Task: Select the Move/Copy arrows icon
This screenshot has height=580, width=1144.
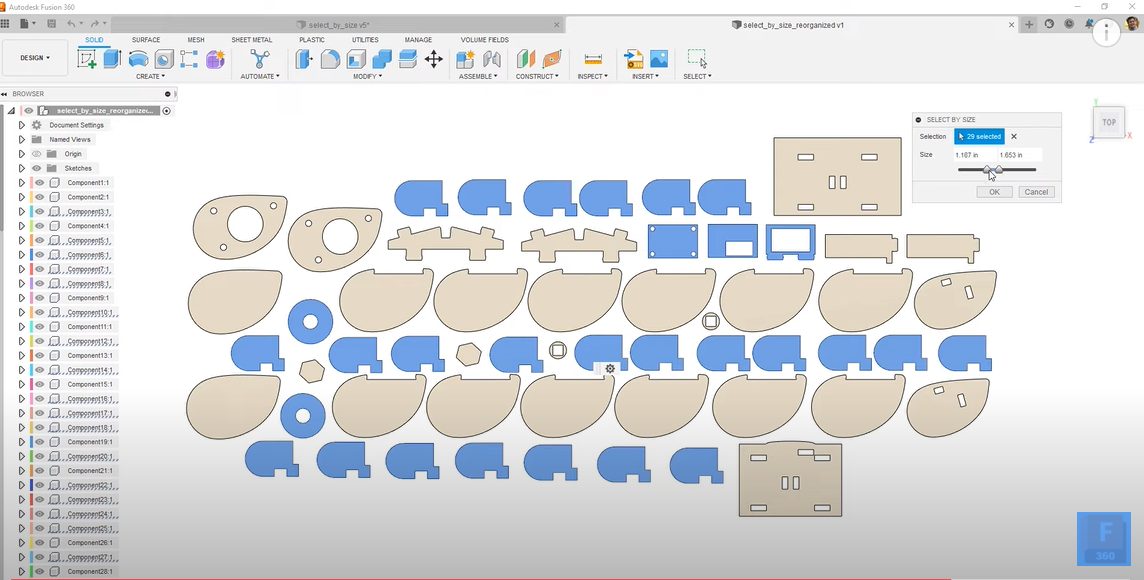Action: pyautogui.click(x=434, y=59)
